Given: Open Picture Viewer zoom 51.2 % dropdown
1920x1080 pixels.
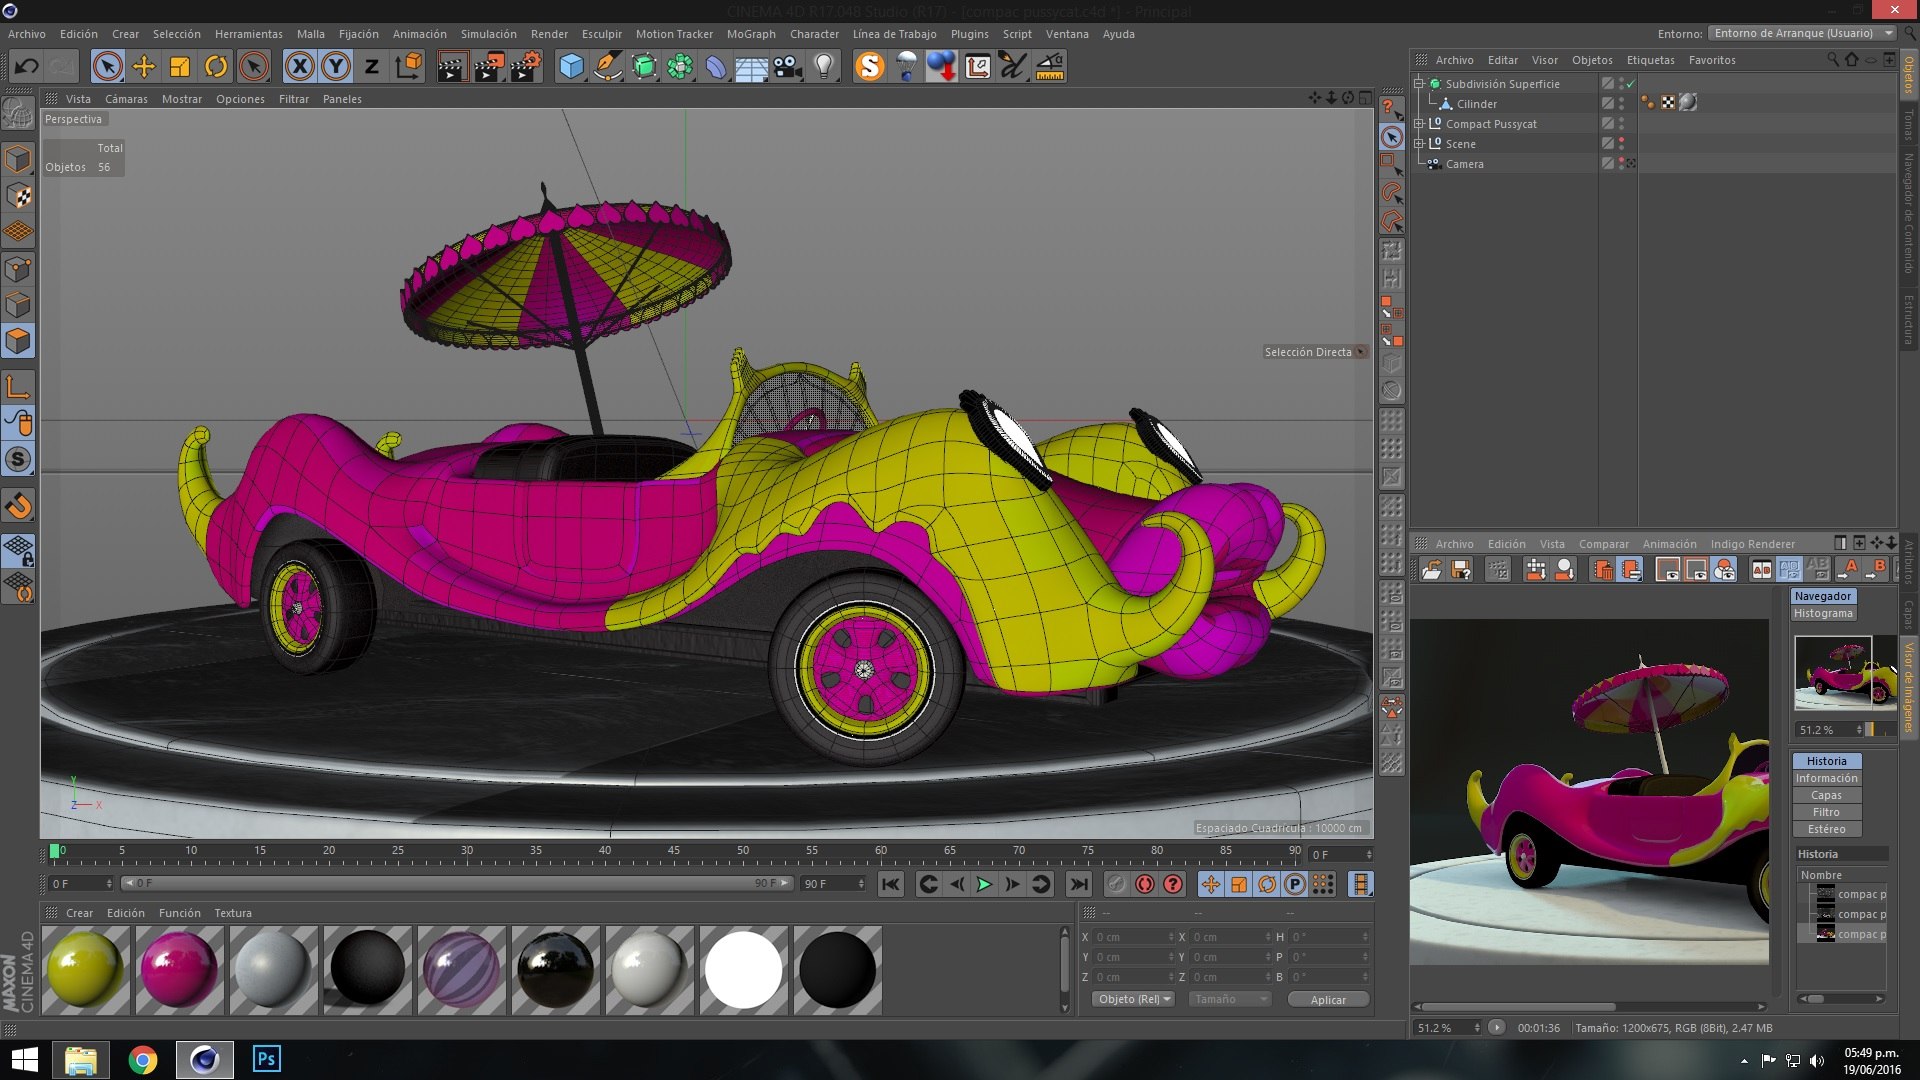Looking at the screenshot, I should [1448, 1028].
